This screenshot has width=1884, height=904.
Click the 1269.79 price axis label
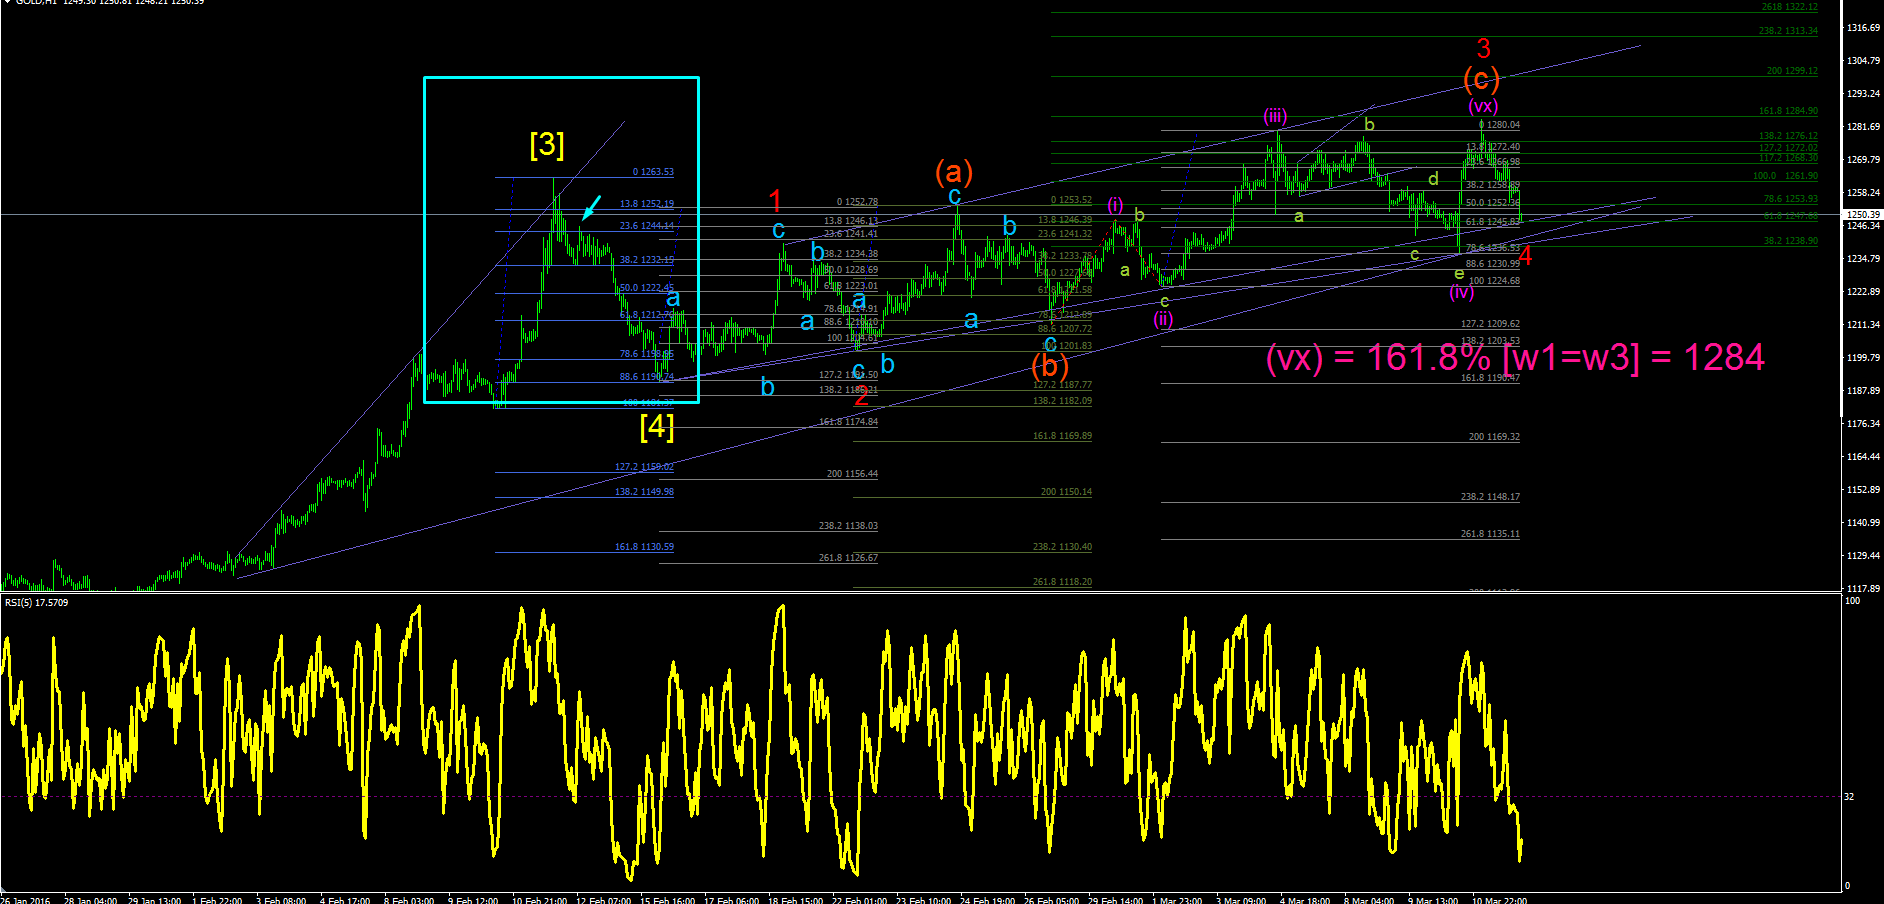1863,160
